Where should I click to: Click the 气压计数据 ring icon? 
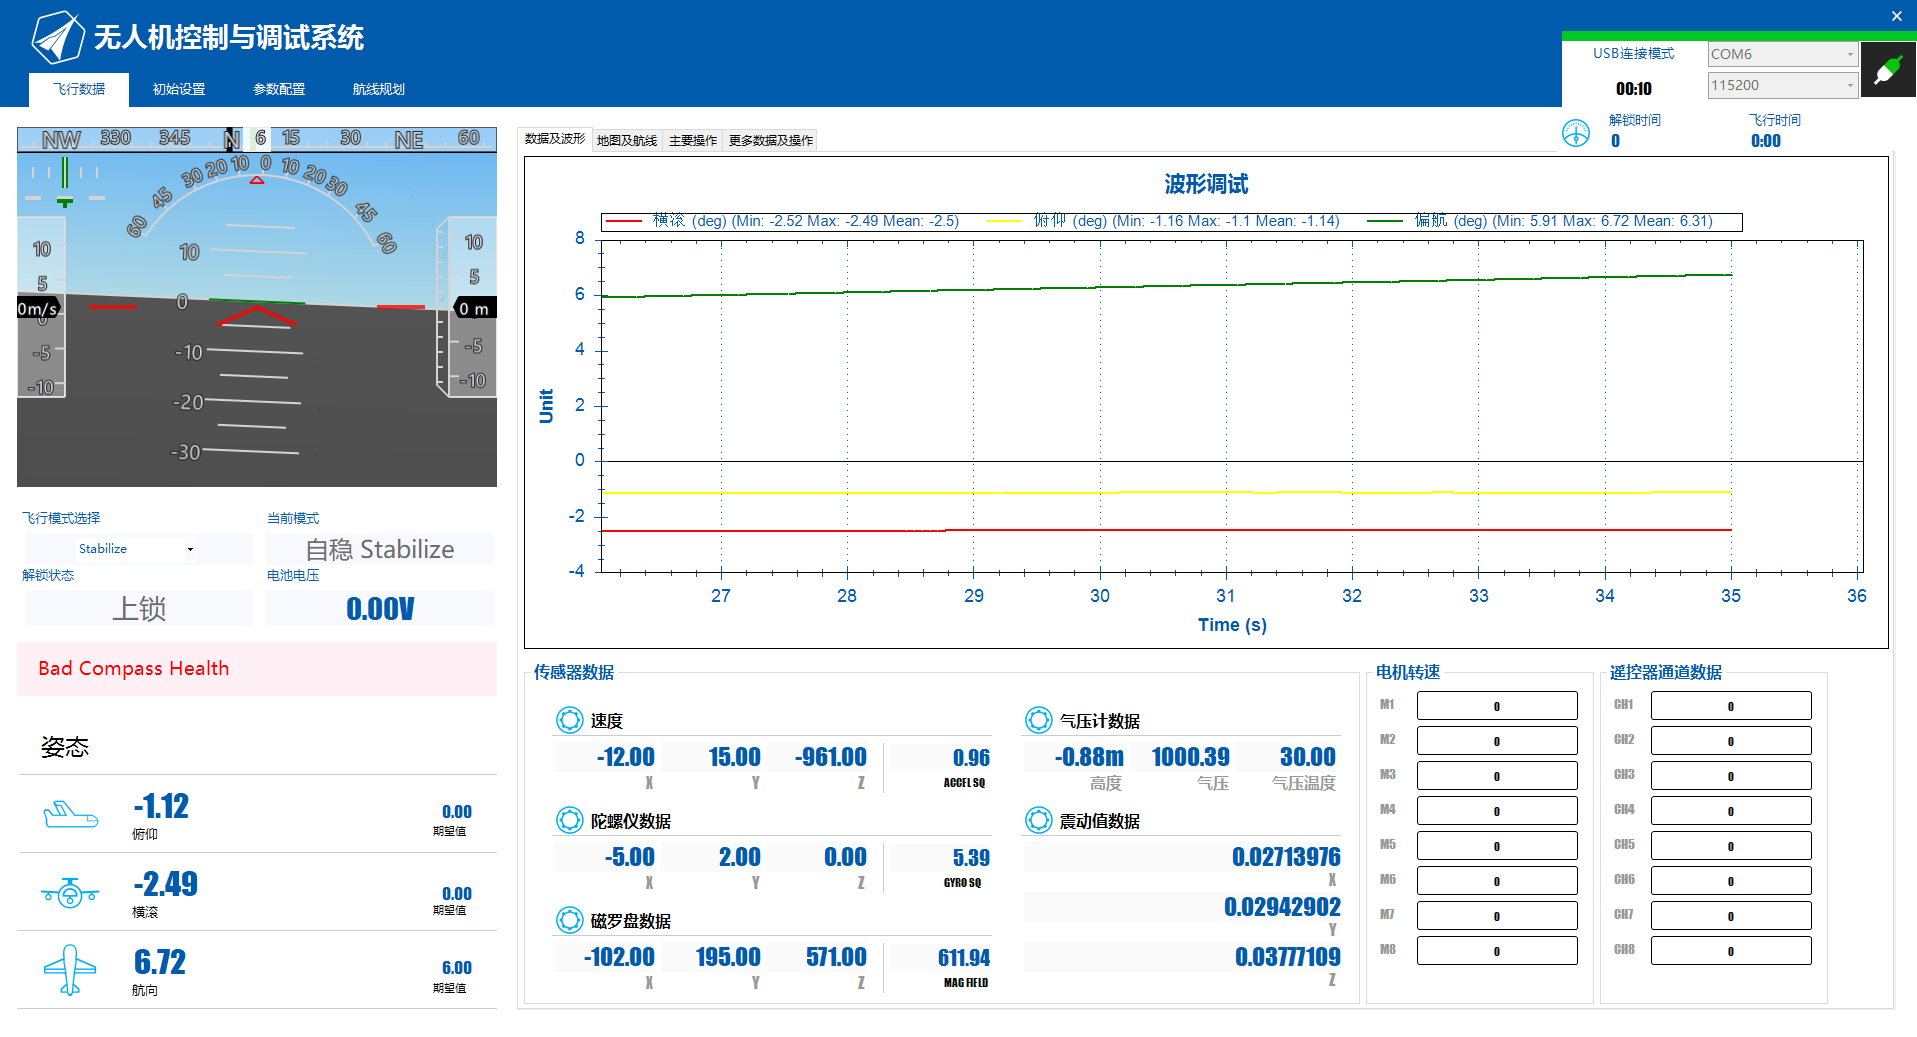pos(1038,720)
